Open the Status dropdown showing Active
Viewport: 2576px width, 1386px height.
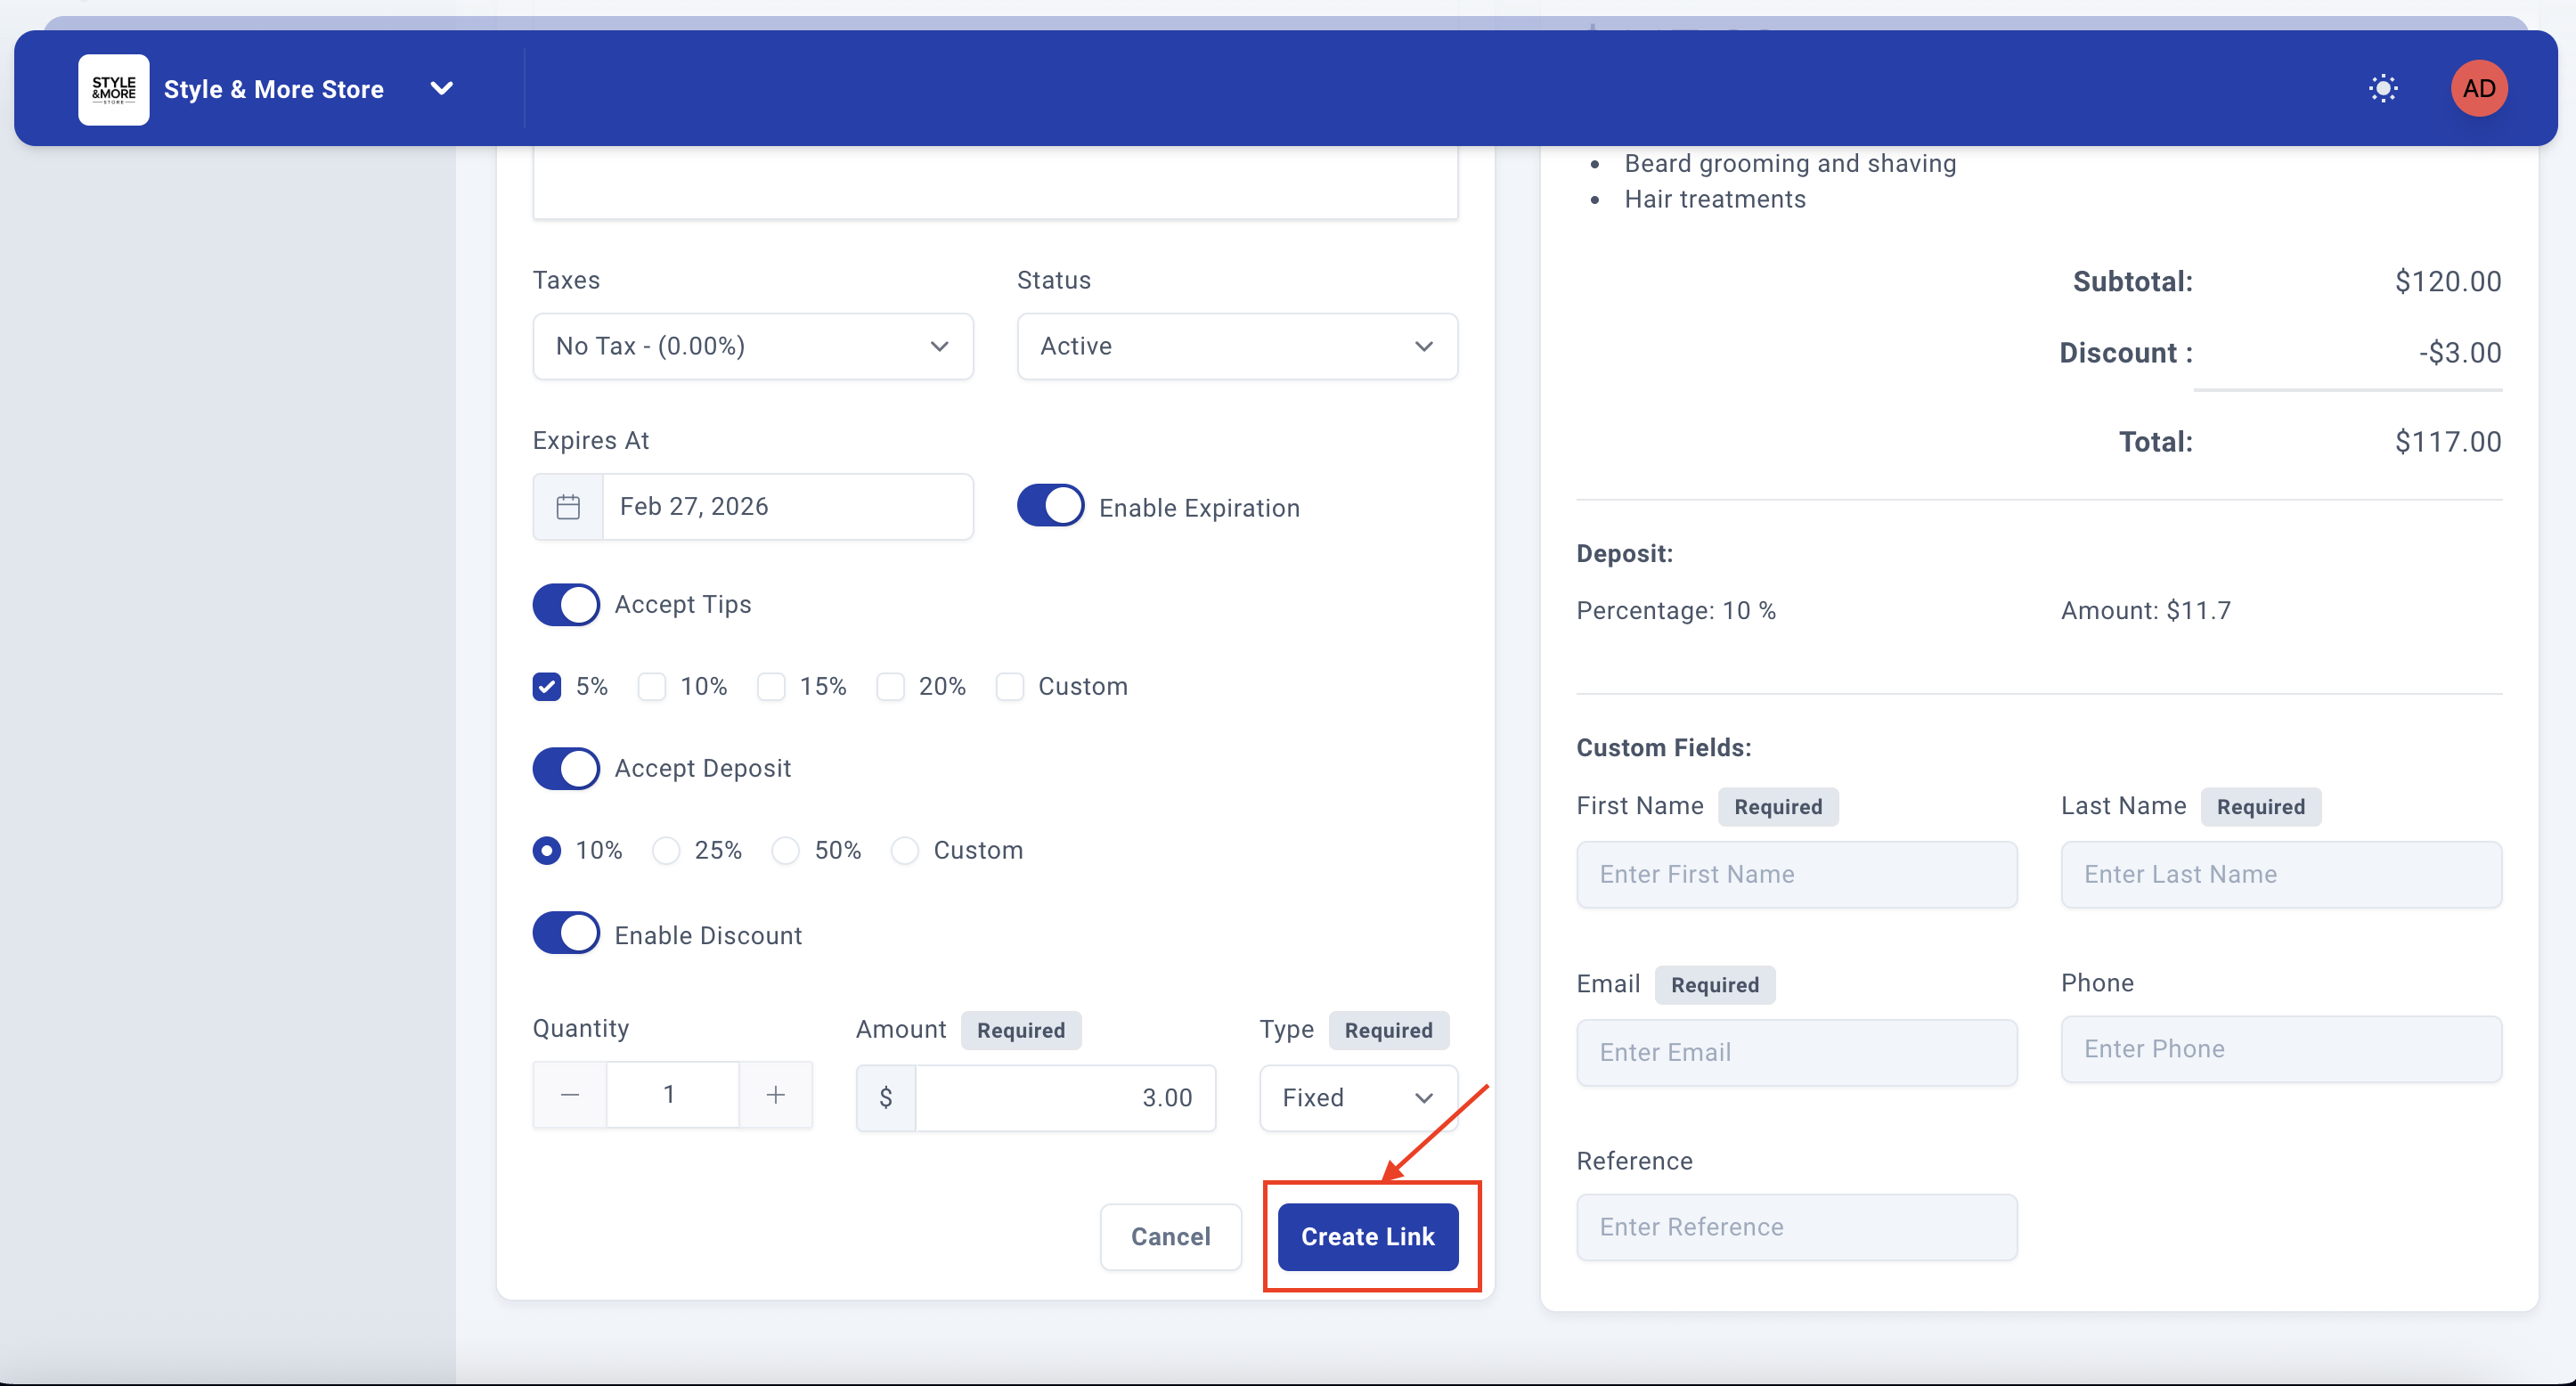(1236, 346)
